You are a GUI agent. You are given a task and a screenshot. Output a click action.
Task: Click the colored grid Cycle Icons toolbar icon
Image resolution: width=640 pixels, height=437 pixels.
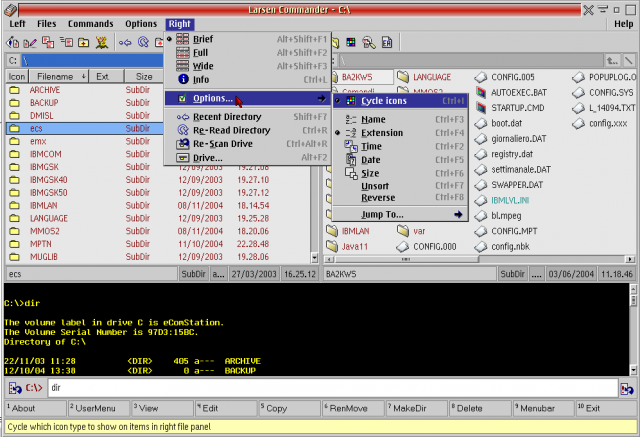click(x=351, y=42)
